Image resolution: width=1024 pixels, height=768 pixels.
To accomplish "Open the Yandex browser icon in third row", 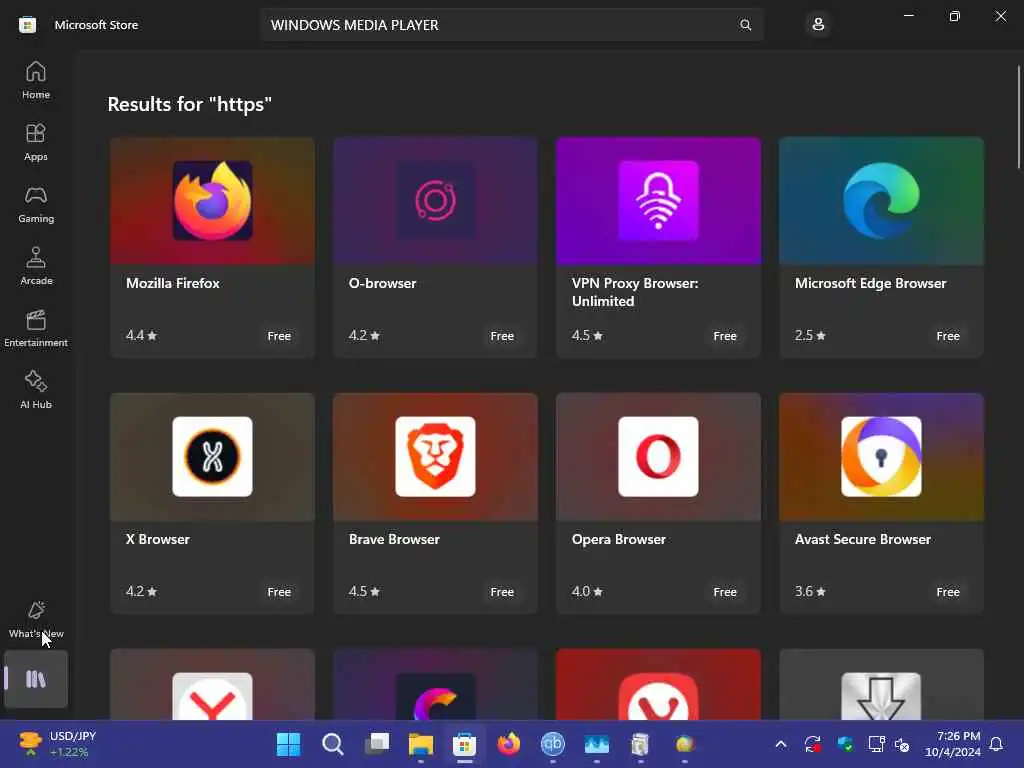I will click(212, 696).
